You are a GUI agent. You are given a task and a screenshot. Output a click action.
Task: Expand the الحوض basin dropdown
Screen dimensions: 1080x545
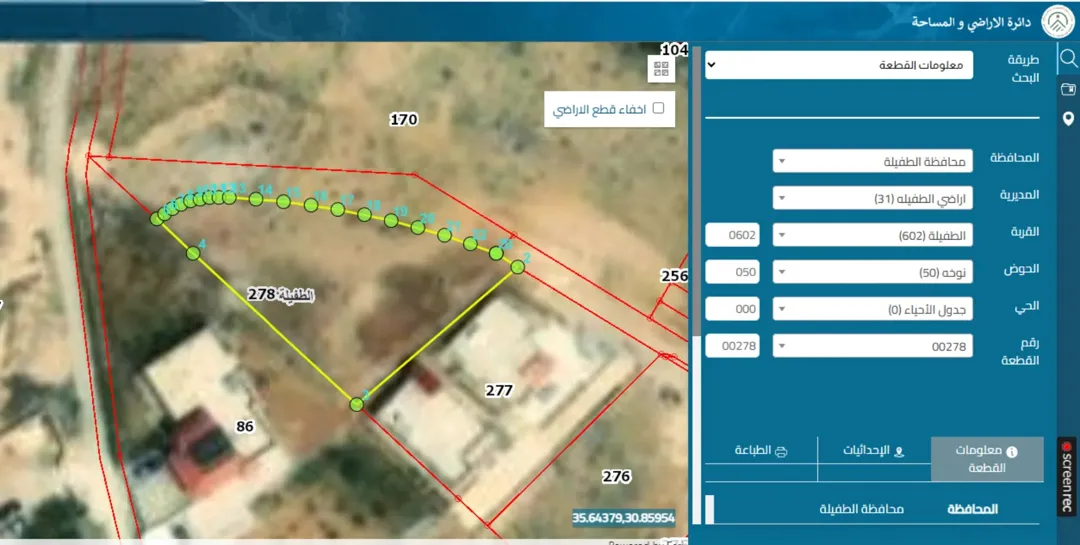point(873,272)
